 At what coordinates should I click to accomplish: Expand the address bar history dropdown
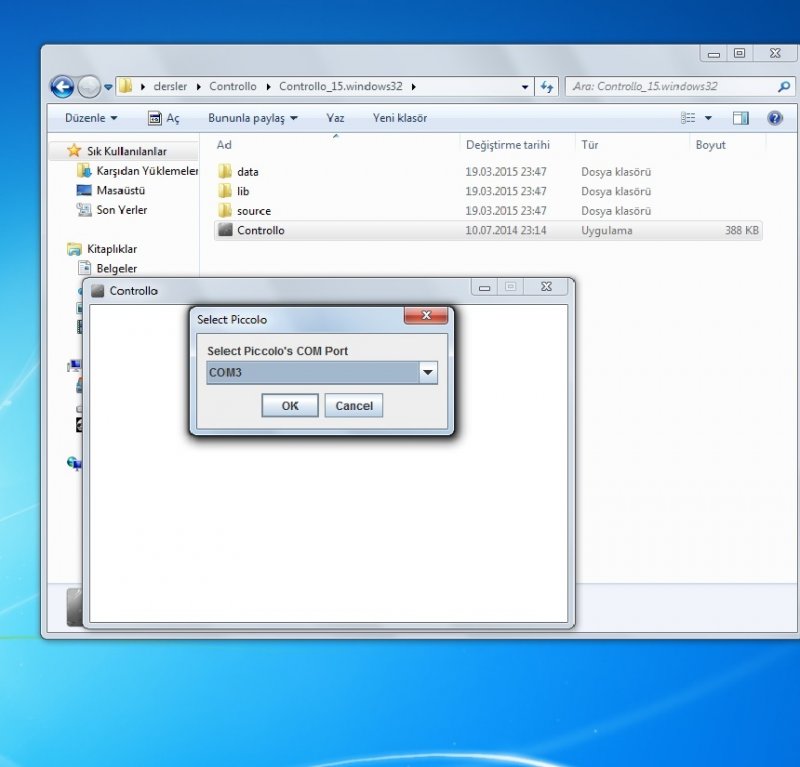click(526, 87)
